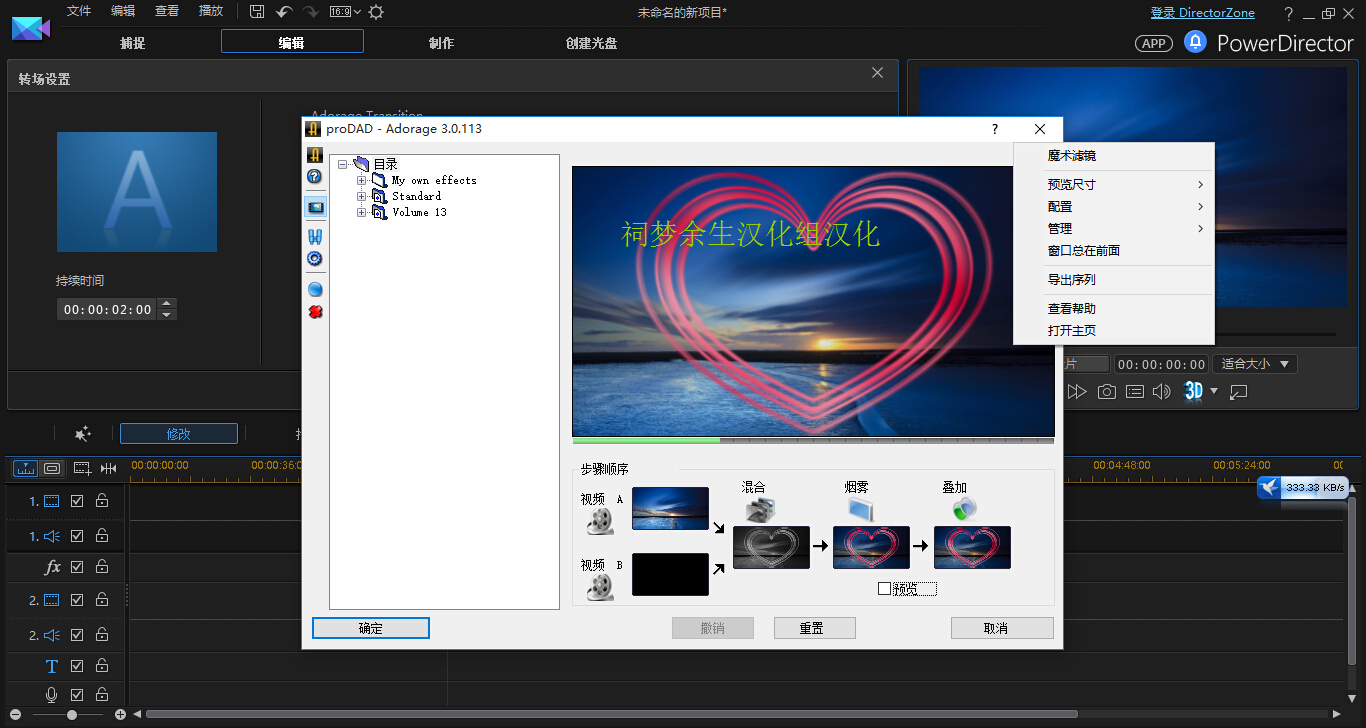1366x728 pixels.
Task: Click the 重置 button in Adorage
Action: pos(815,628)
